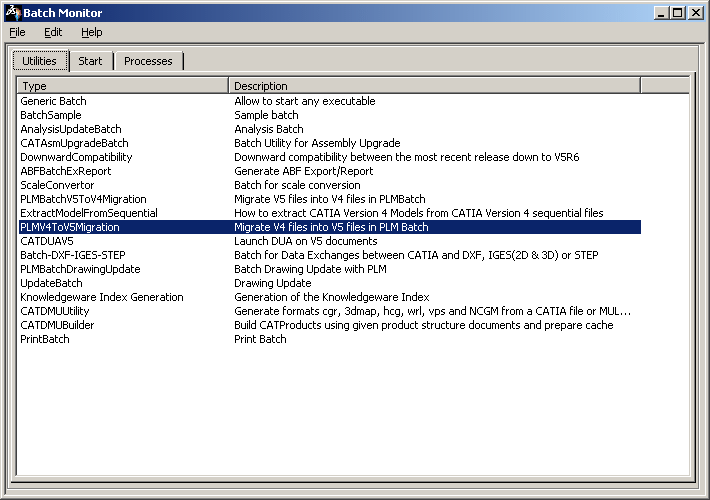Select the ABFBatchExReport row
Image resolution: width=710 pixels, height=500 pixels.
coord(66,171)
